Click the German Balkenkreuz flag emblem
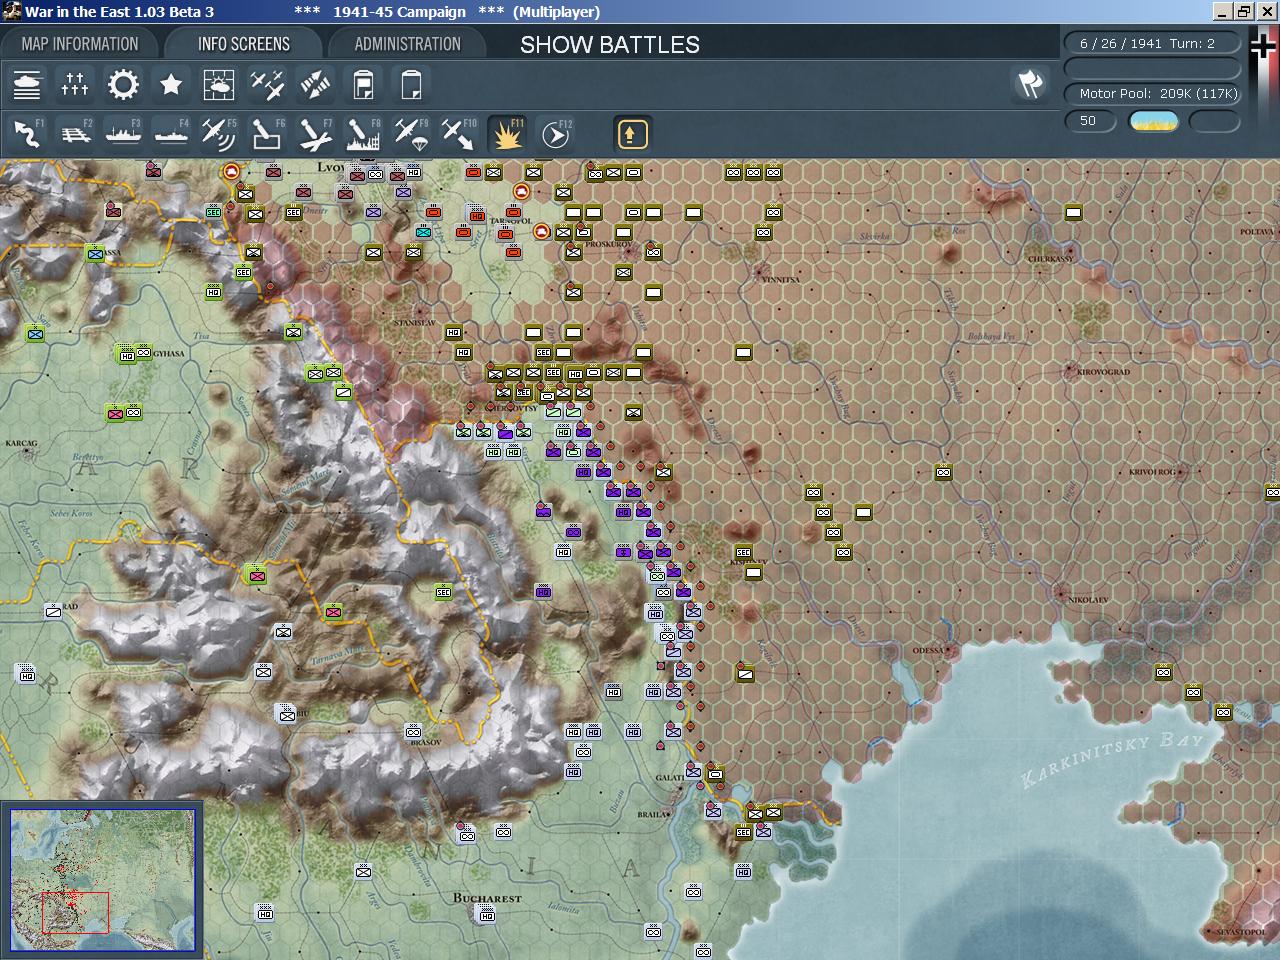 [x=1264, y=47]
